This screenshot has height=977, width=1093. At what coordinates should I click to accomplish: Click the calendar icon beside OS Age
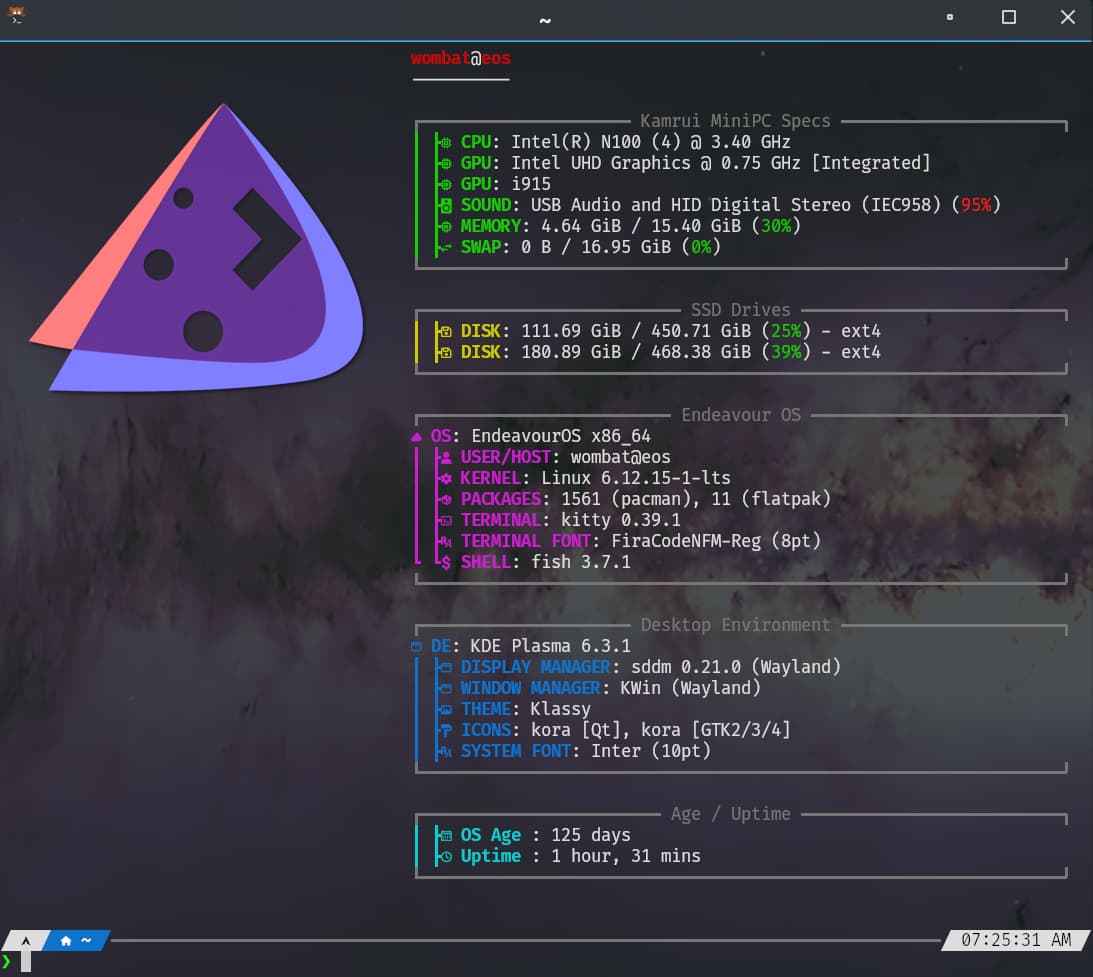tap(446, 836)
